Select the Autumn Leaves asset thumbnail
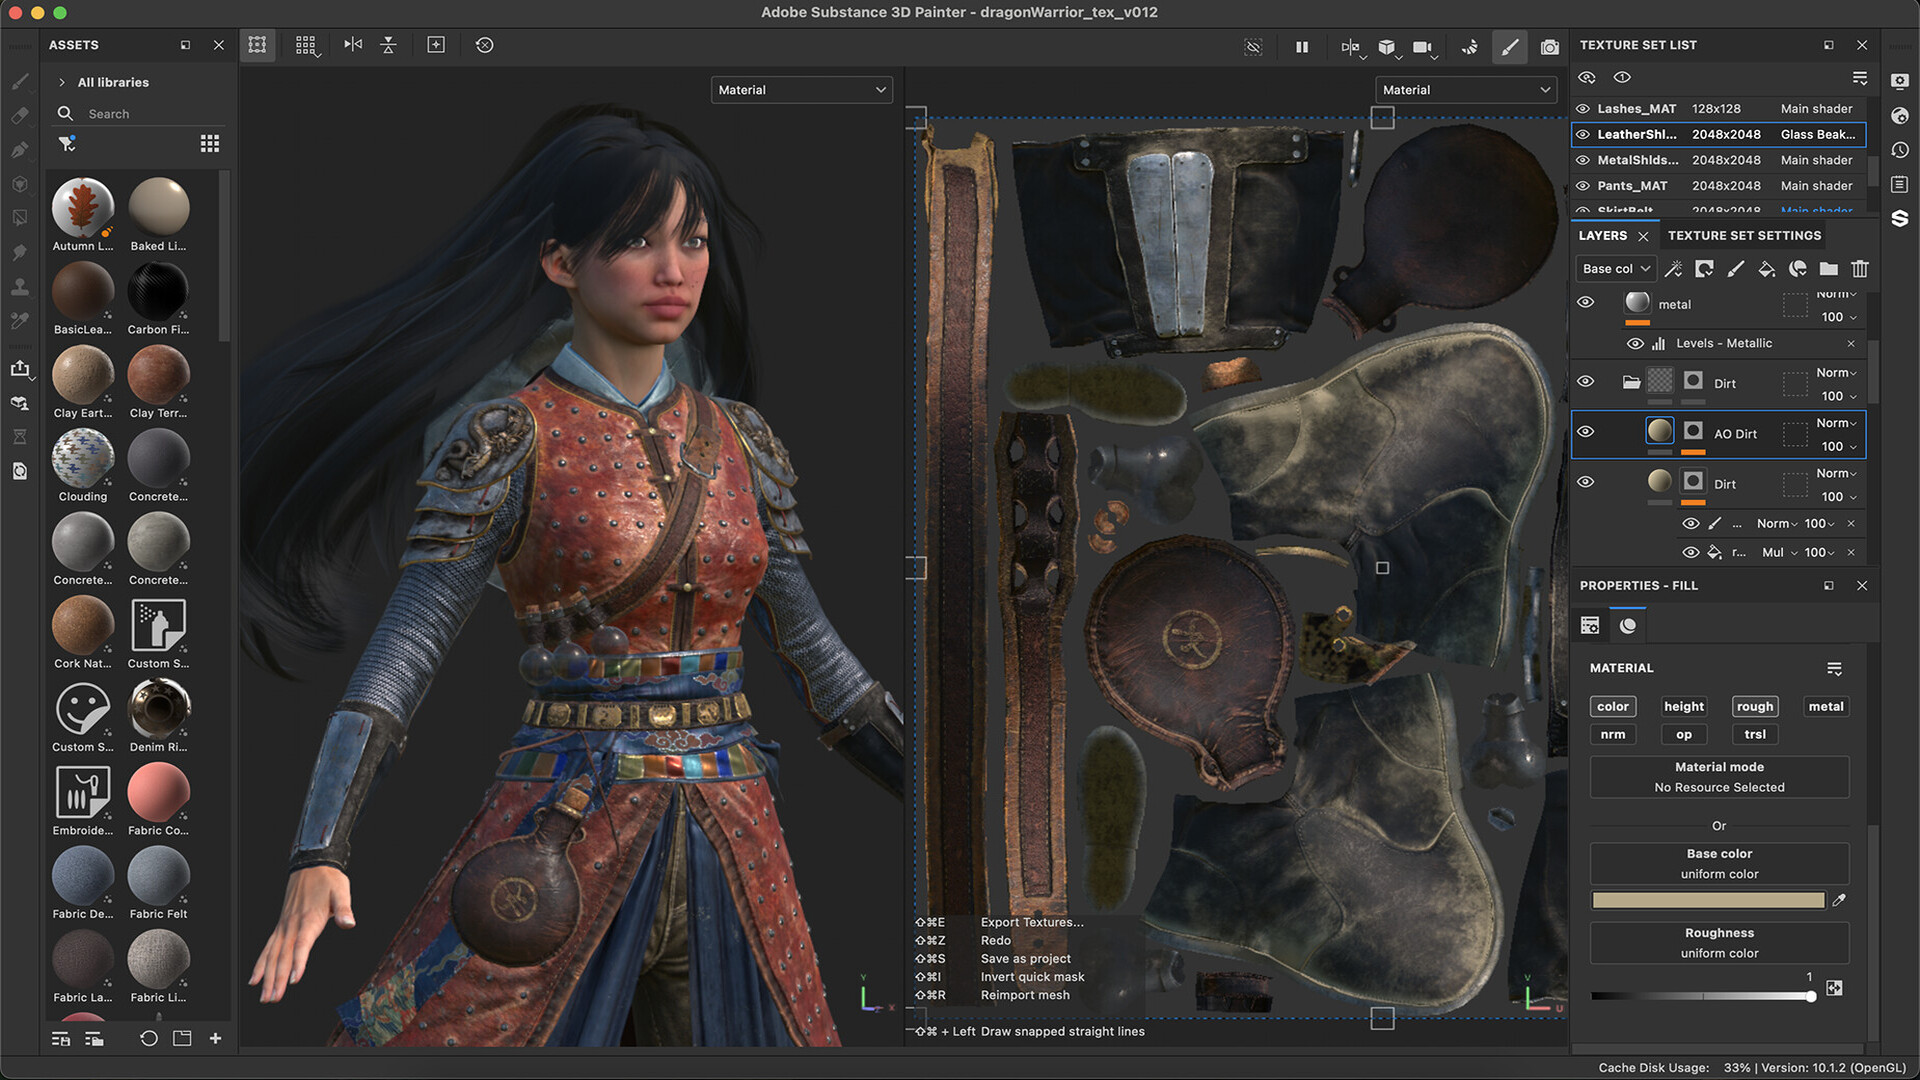Image resolution: width=1920 pixels, height=1080 pixels. tap(82, 207)
